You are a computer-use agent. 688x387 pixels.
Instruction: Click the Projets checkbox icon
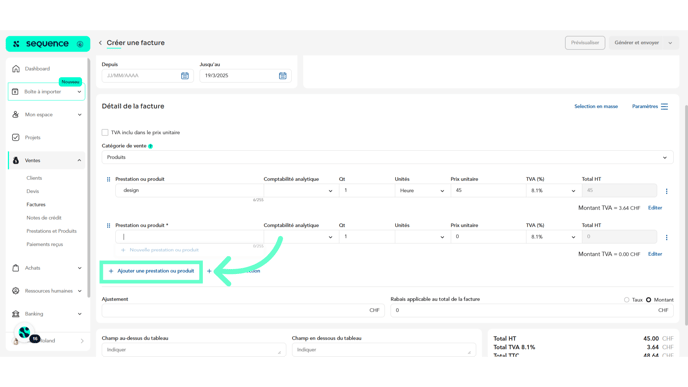pos(16,137)
